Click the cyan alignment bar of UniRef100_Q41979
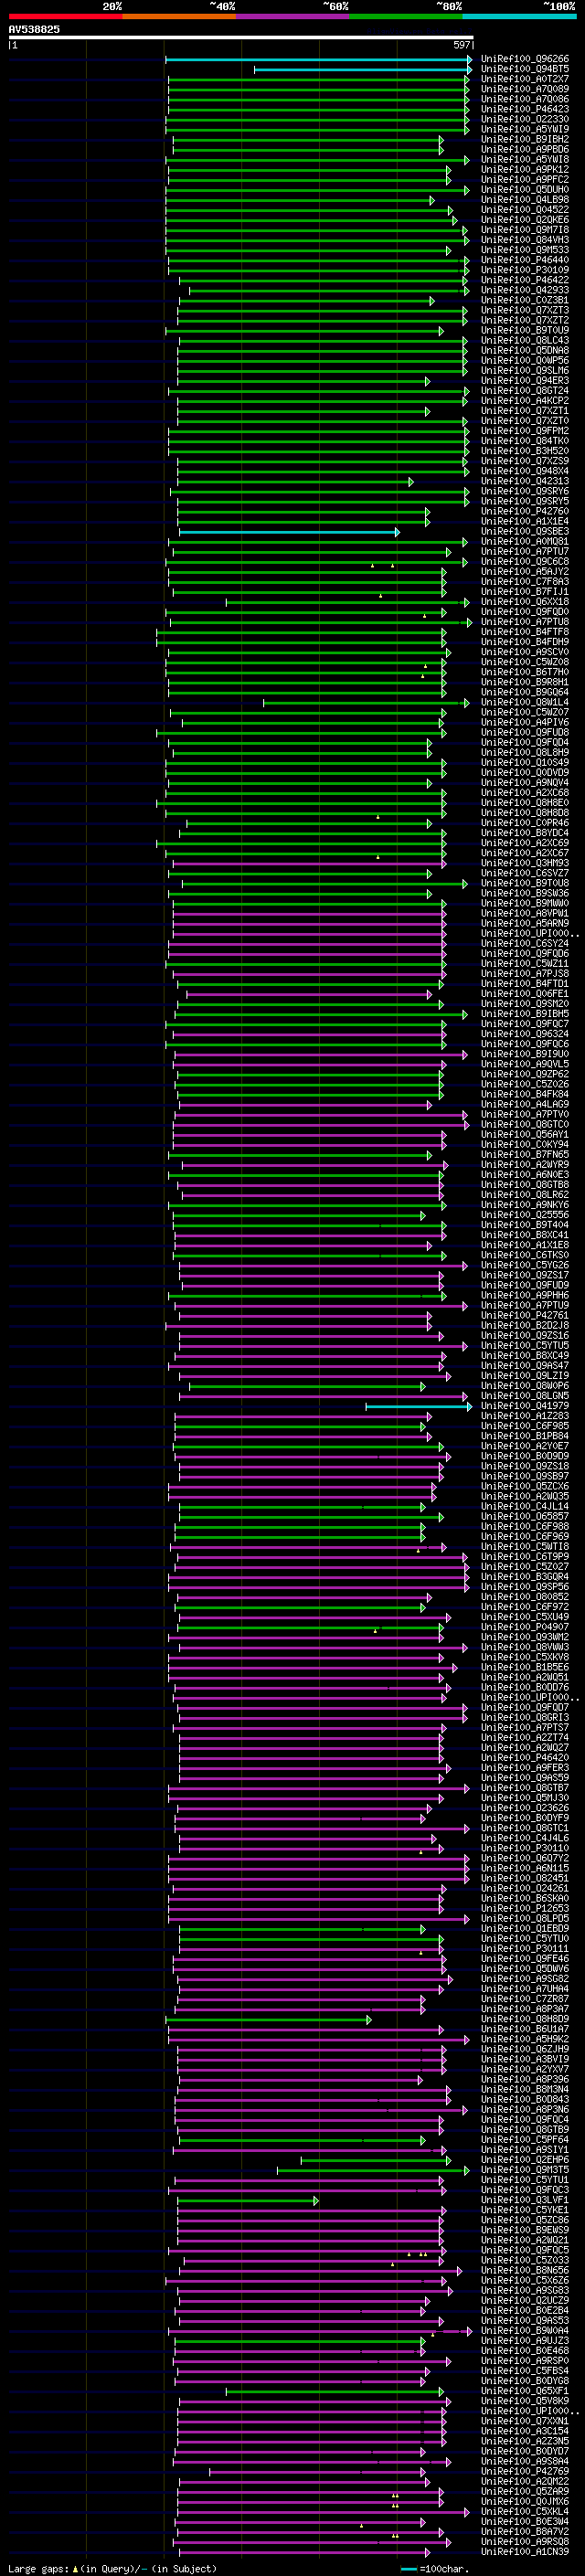 click(x=418, y=1406)
